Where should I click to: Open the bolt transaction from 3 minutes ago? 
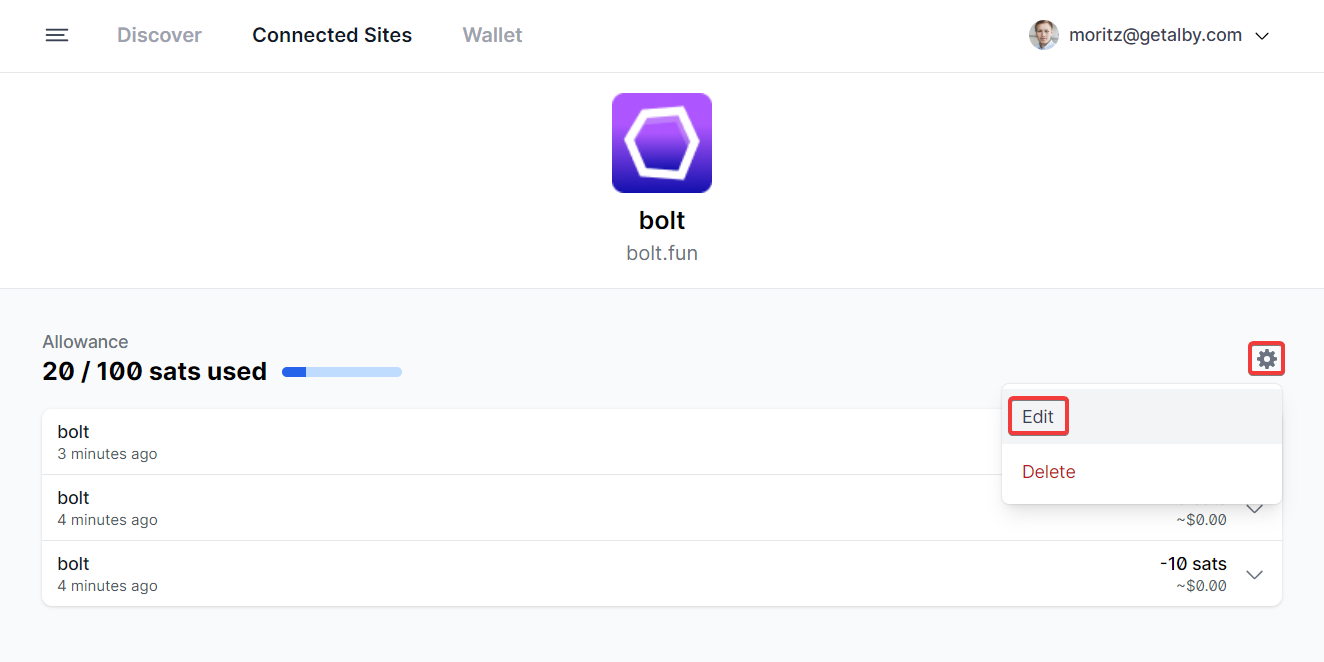(107, 442)
